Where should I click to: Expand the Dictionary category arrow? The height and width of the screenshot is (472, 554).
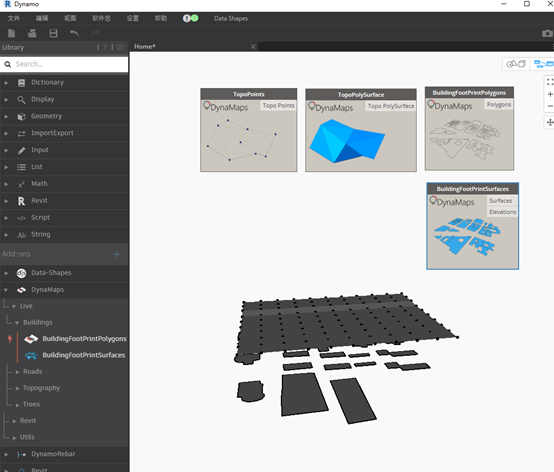pyautogui.click(x=6, y=83)
